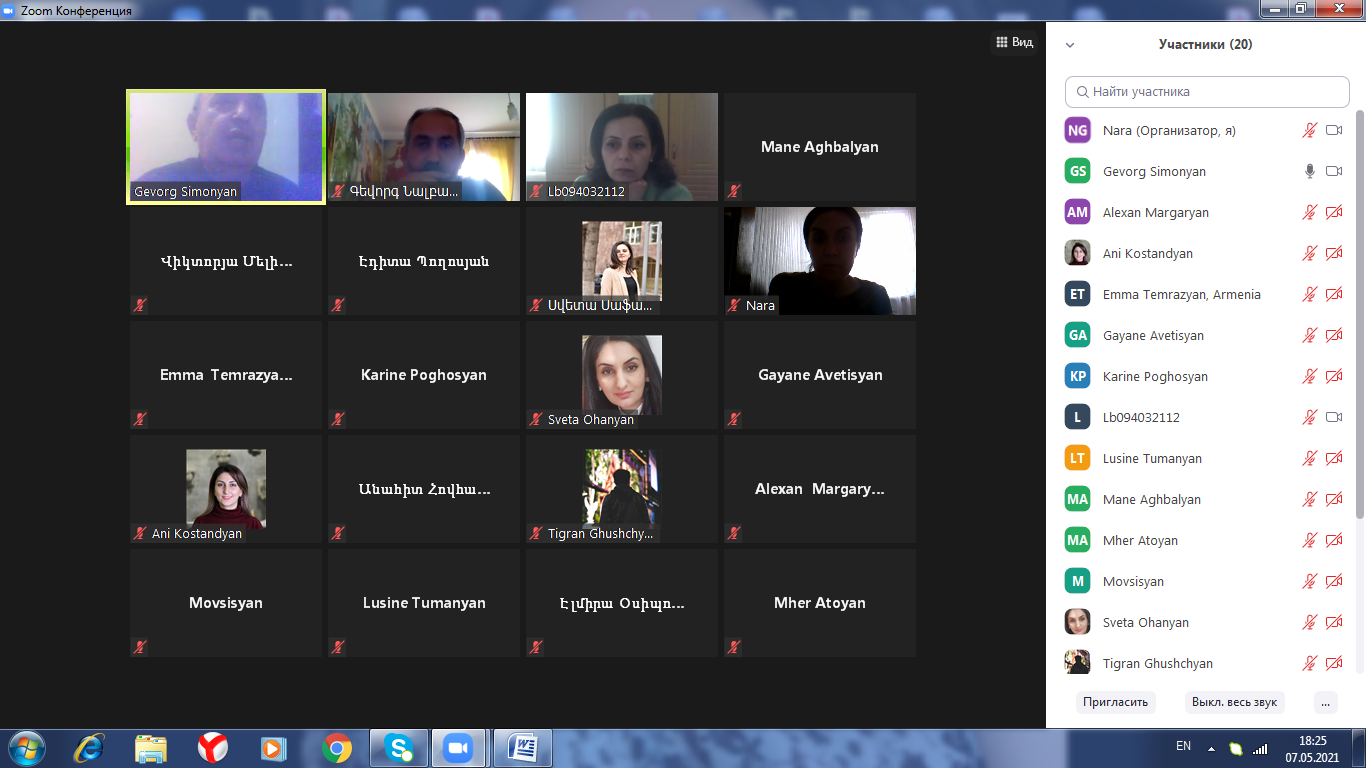Click the LT avatar for Lusine Tumanyan
The image size is (1366, 768).
pos(1077,458)
